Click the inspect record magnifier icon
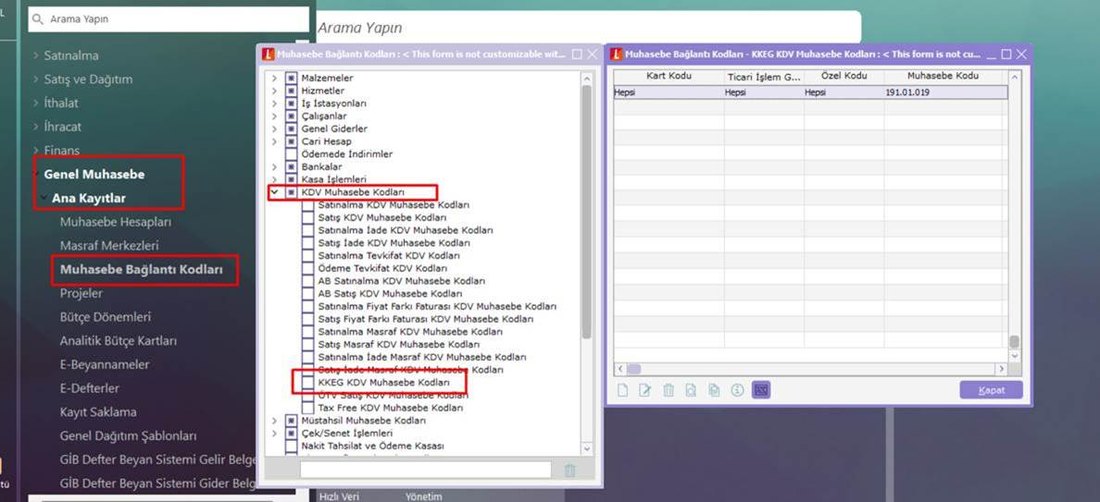1100x502 pixels. tap(691, 391)
